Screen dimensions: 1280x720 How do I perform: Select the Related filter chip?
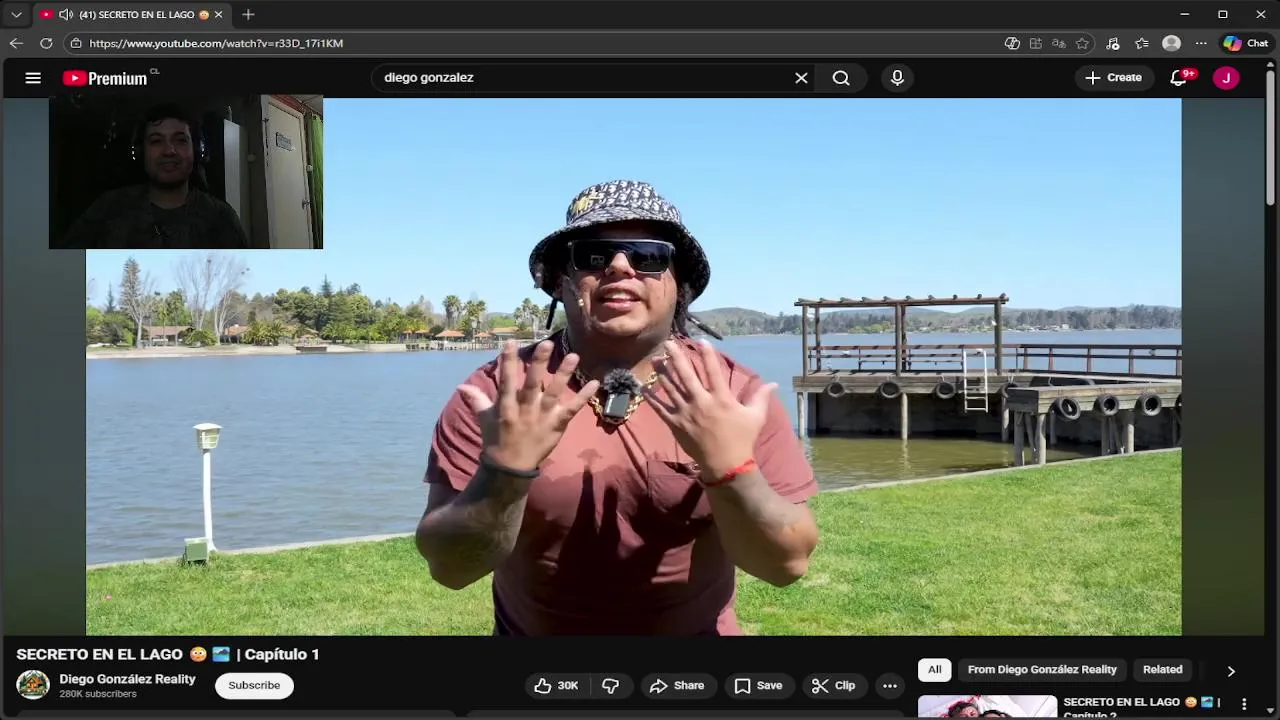point(1162,670)
